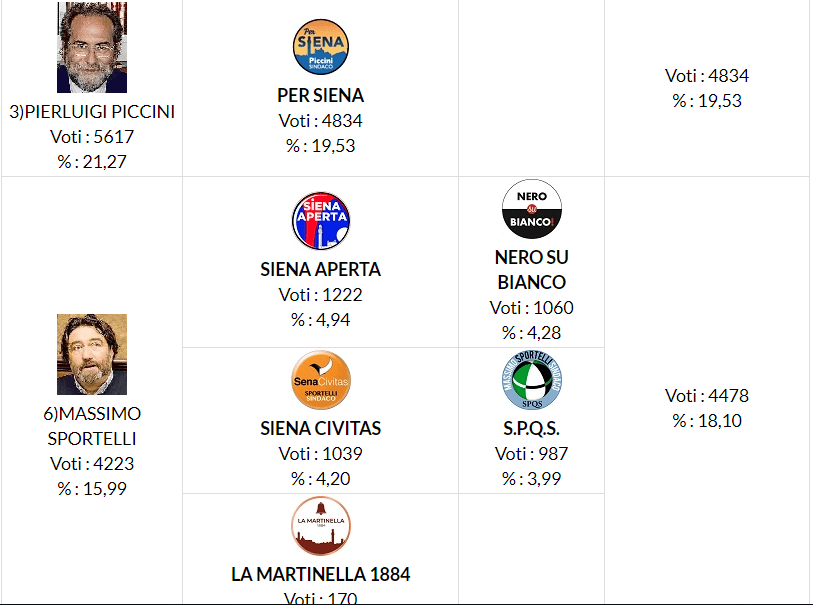Viewport: 813px width, 605px height.
Task: Click the Sportelli coalition total 4478 votes
Action: [707, 396]
